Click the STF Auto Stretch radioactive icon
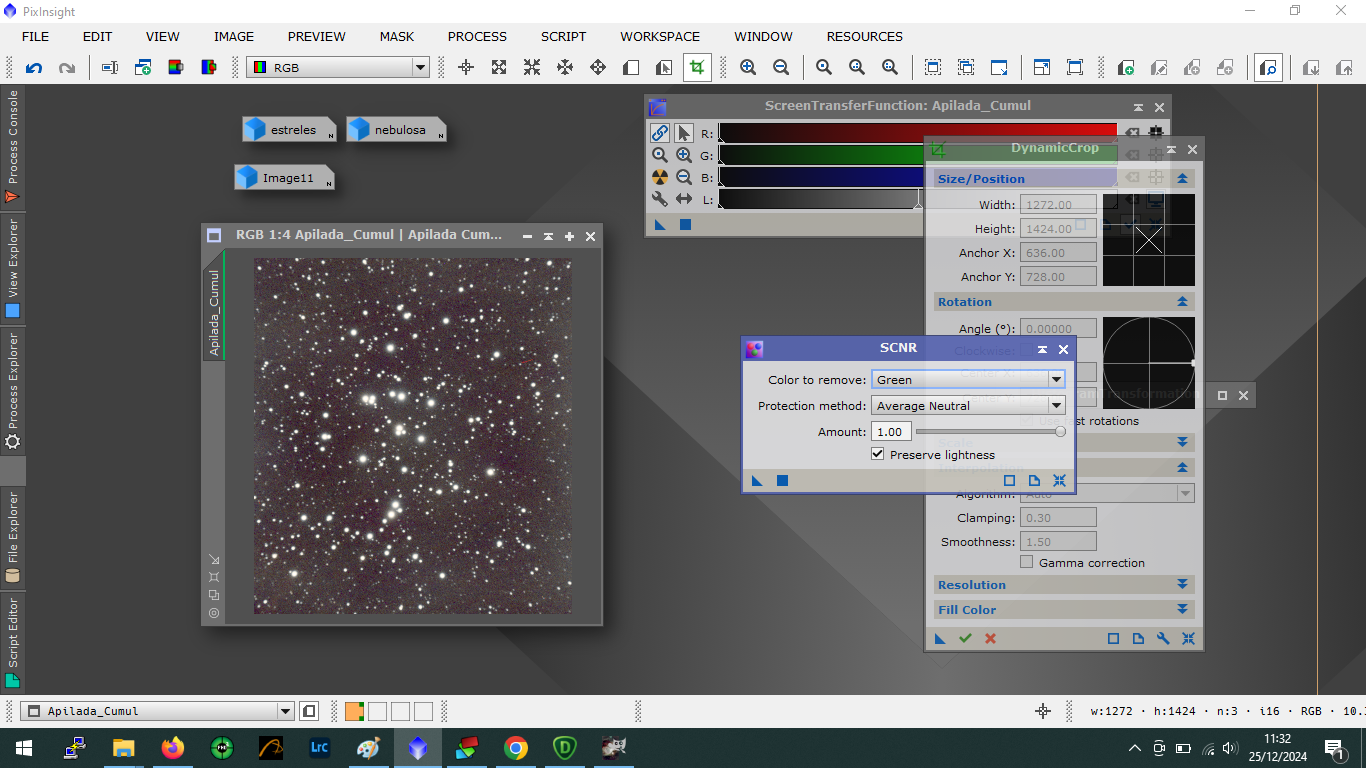The width and height of the screenshot is (1366, 768). pyautogui.click(x=660, y=177)
